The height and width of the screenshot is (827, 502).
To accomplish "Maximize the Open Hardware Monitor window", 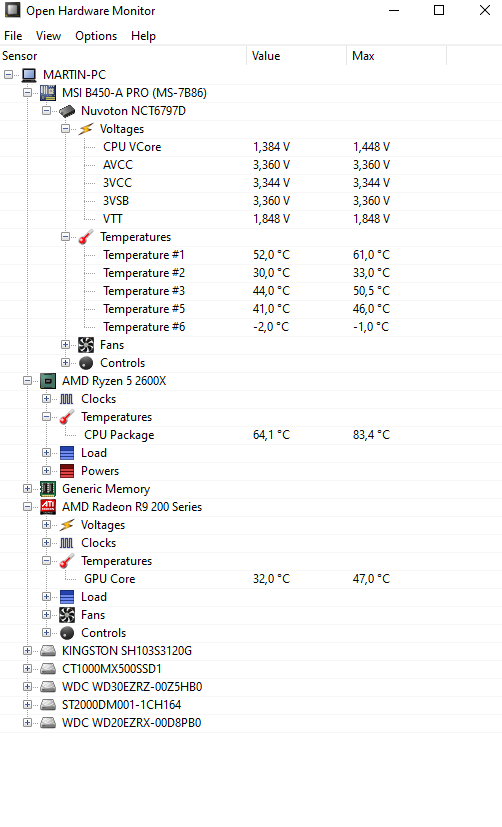I will [439, 10].
